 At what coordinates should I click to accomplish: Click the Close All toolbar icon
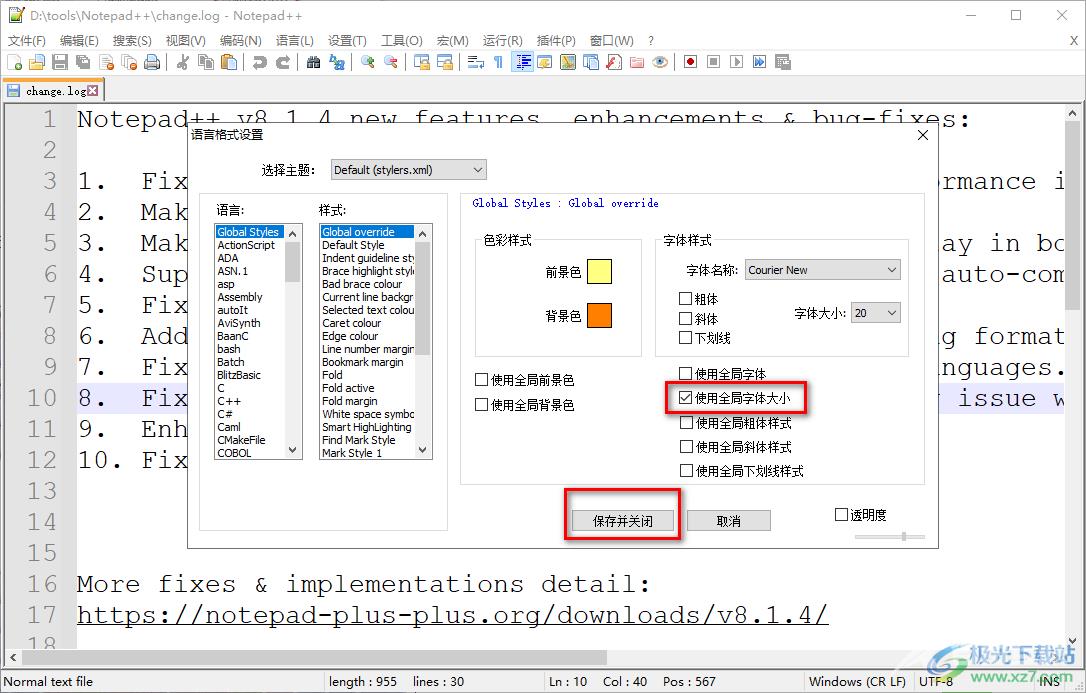click(x=129, y=62)
